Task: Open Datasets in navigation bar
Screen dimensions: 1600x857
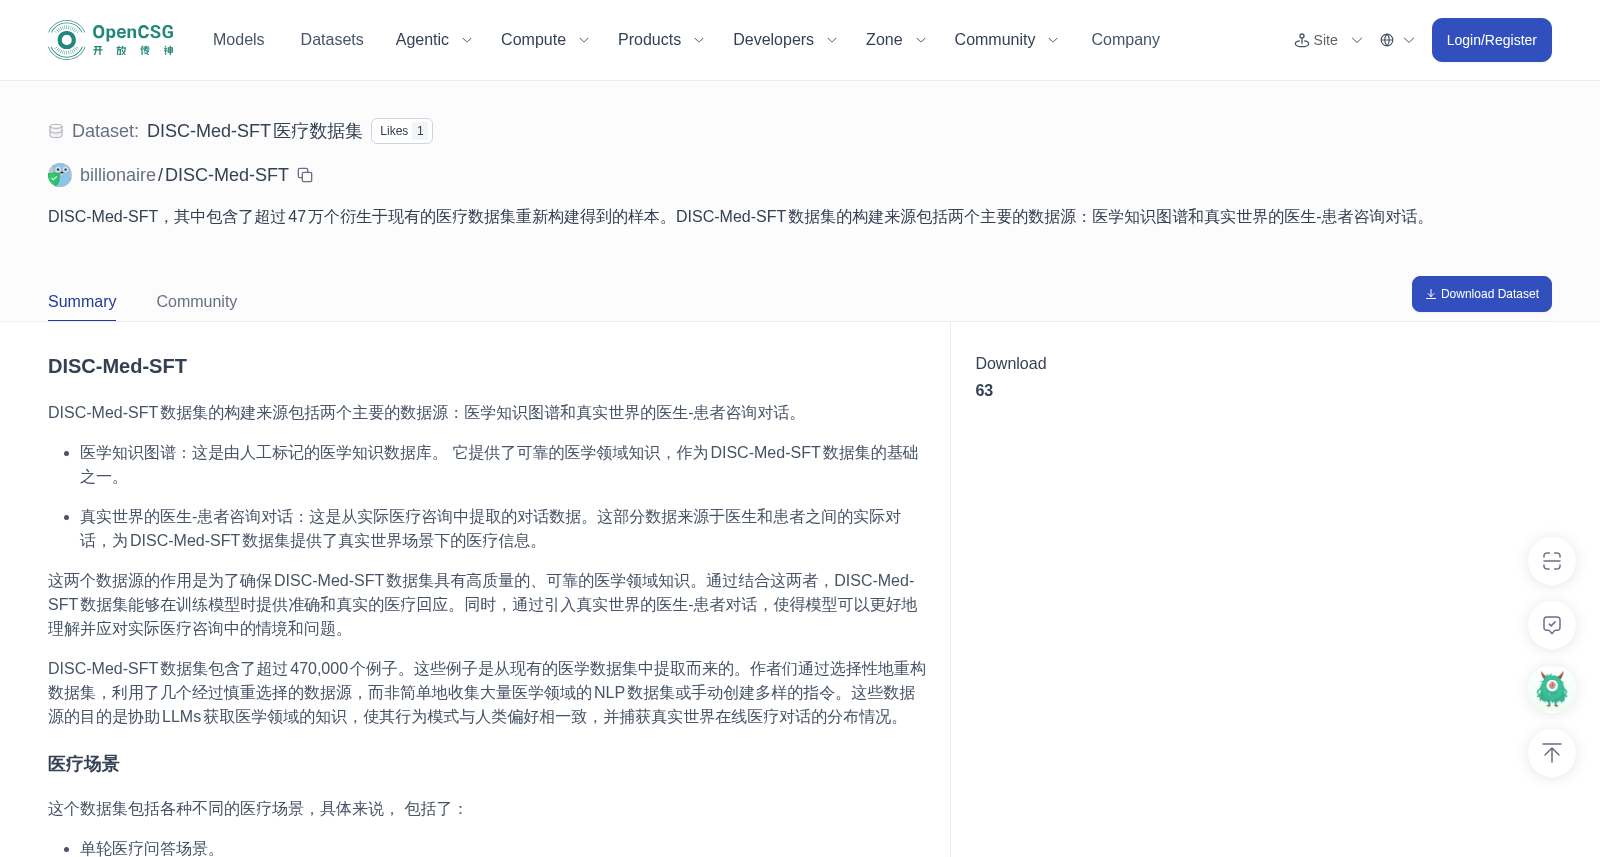Action: [x=332, y=40]
